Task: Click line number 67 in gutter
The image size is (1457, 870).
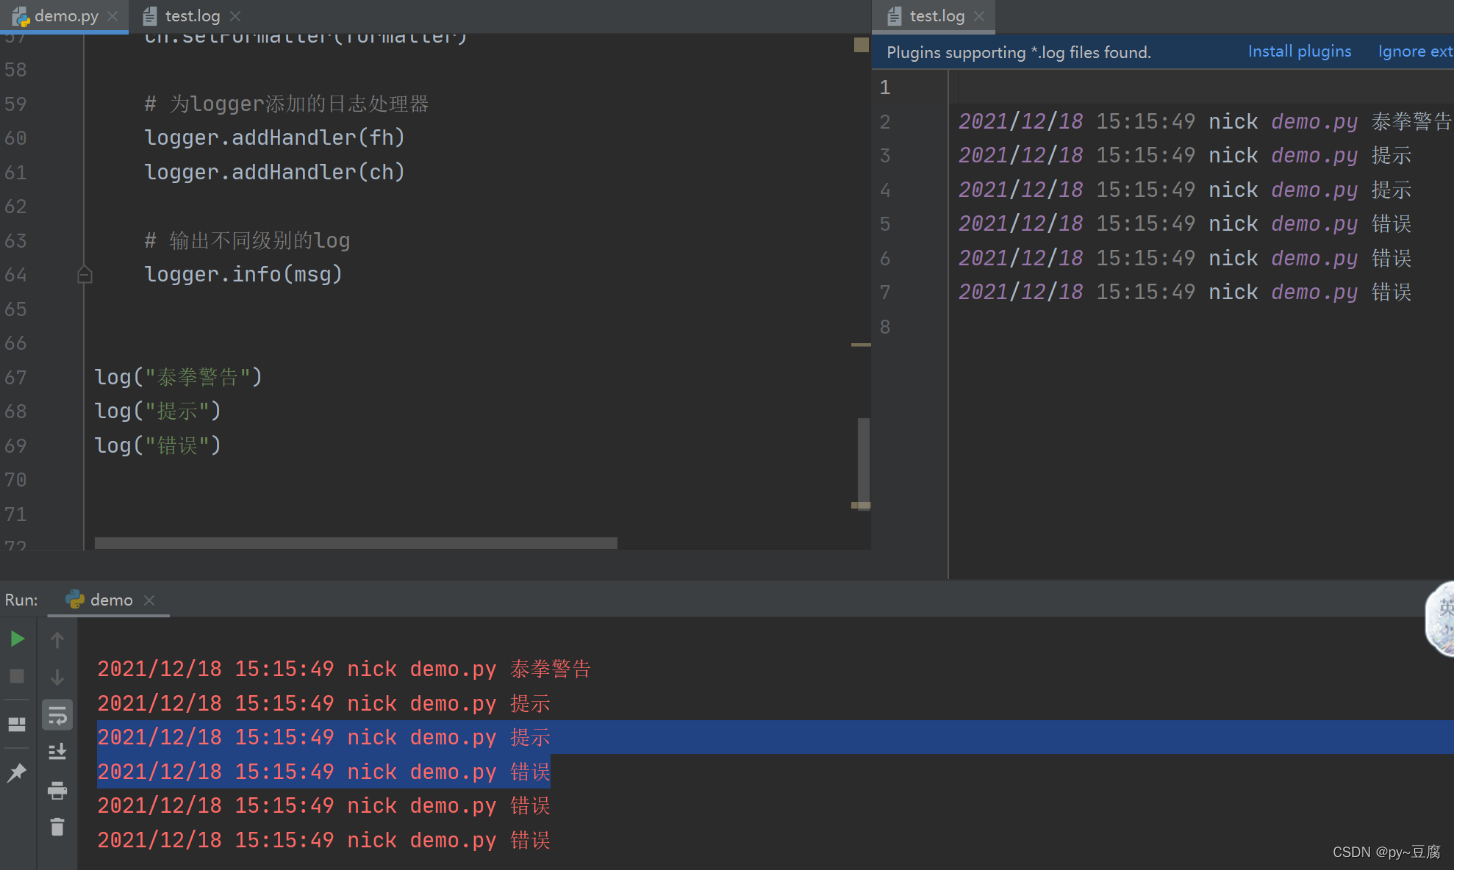Action: pos(16,377)
